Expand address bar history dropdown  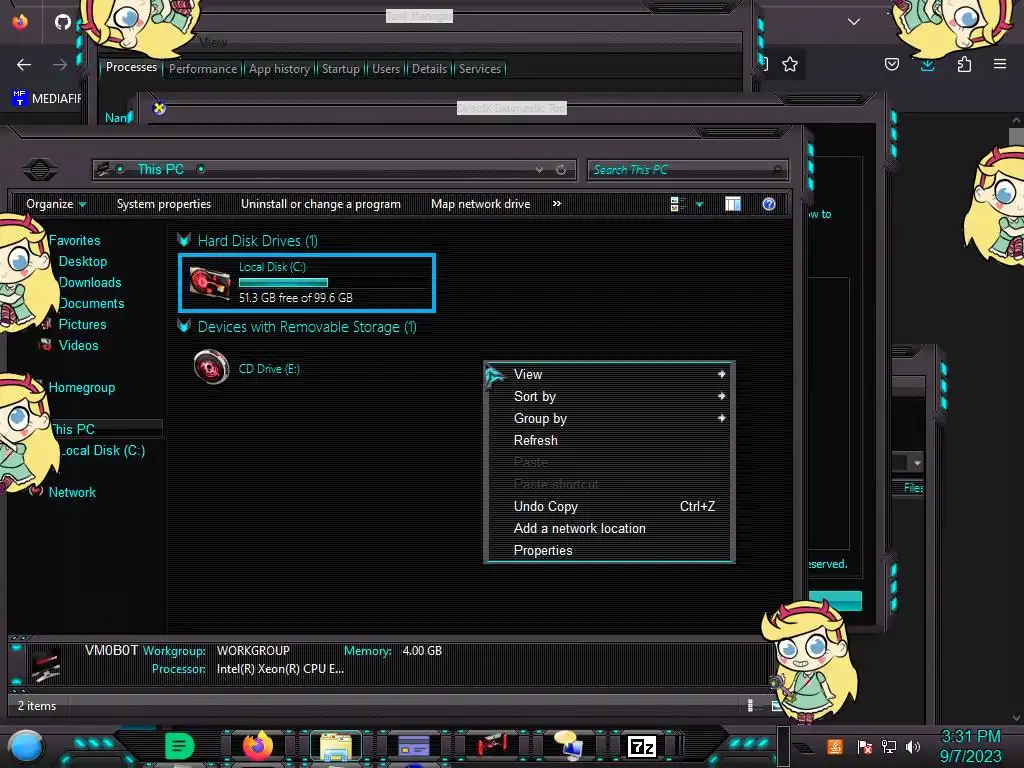pos(539,170)
